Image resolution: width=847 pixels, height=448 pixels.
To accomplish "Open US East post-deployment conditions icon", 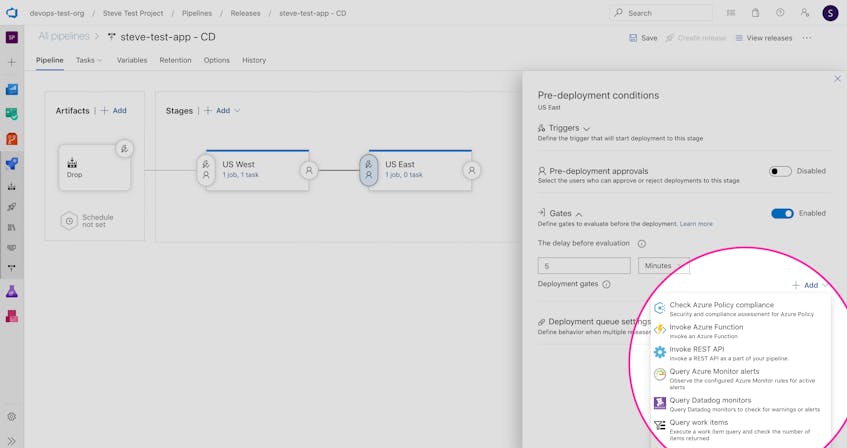I will [x=472, y=171].
